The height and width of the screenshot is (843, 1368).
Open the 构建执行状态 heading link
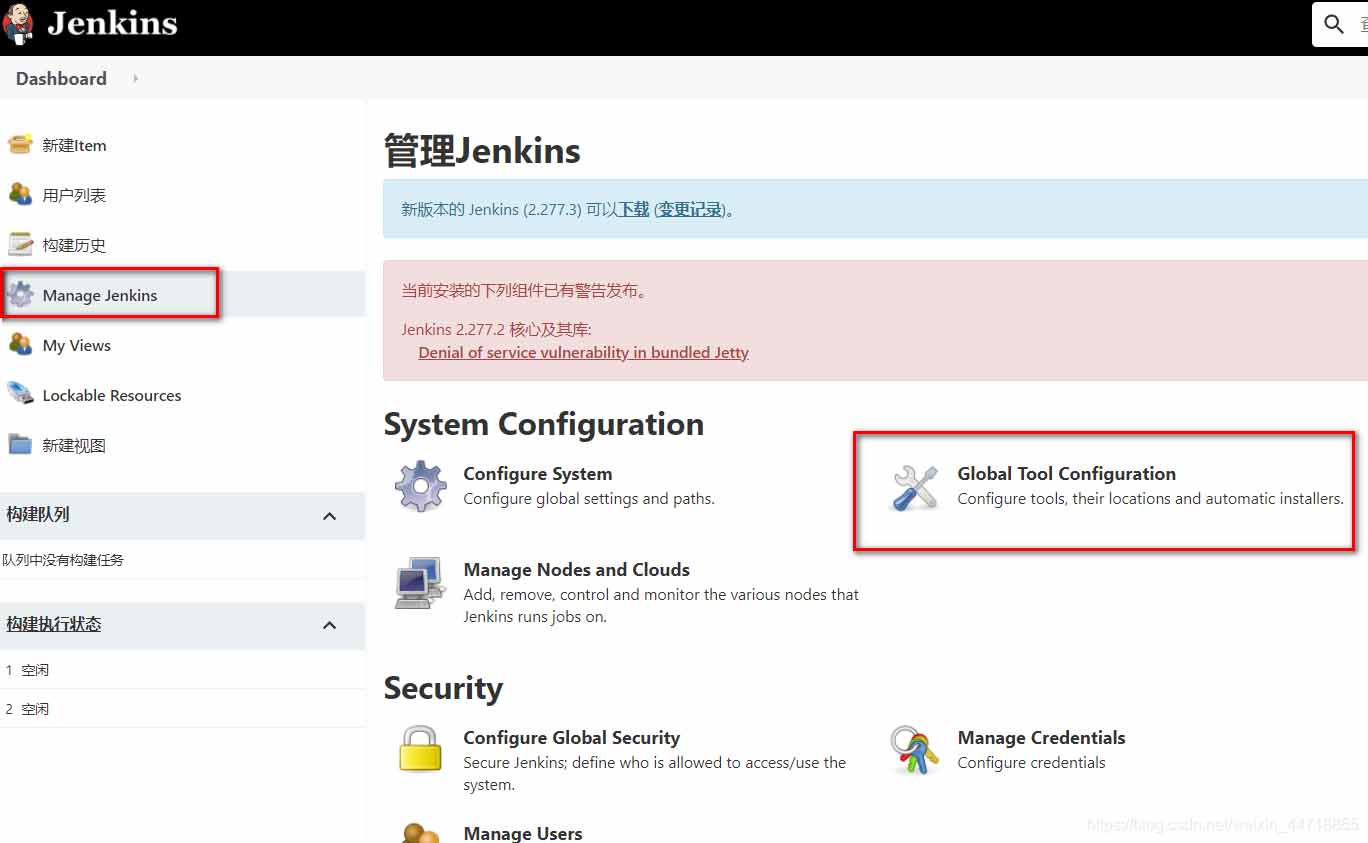[x=54, y=624]
